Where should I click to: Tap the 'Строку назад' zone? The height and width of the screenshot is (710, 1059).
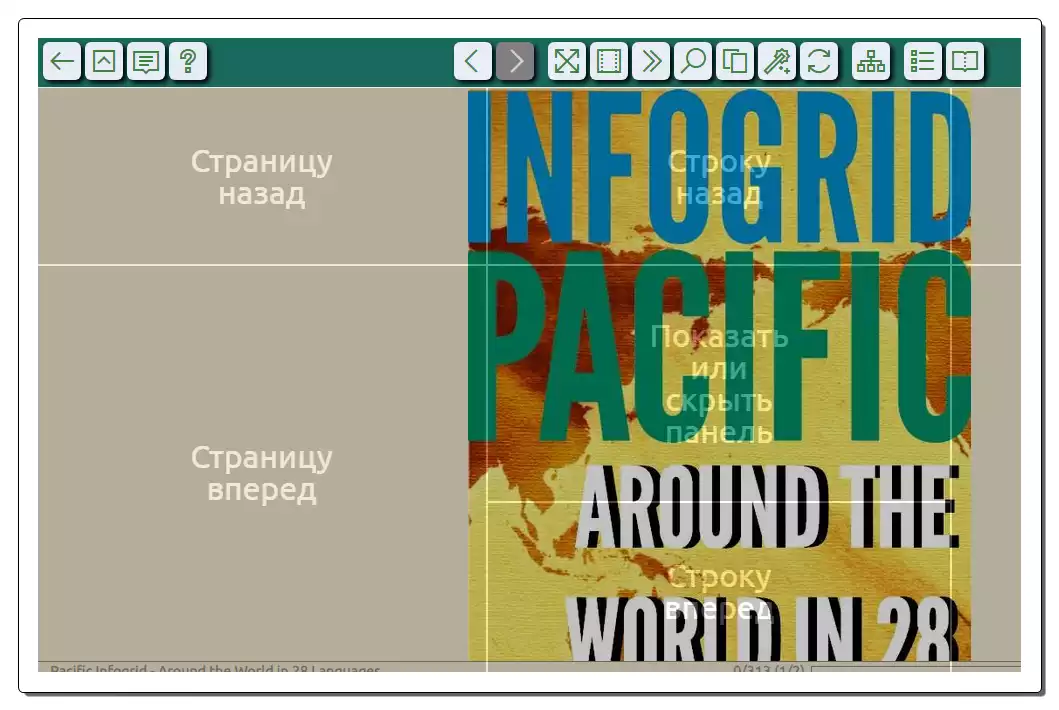[719, 176]
